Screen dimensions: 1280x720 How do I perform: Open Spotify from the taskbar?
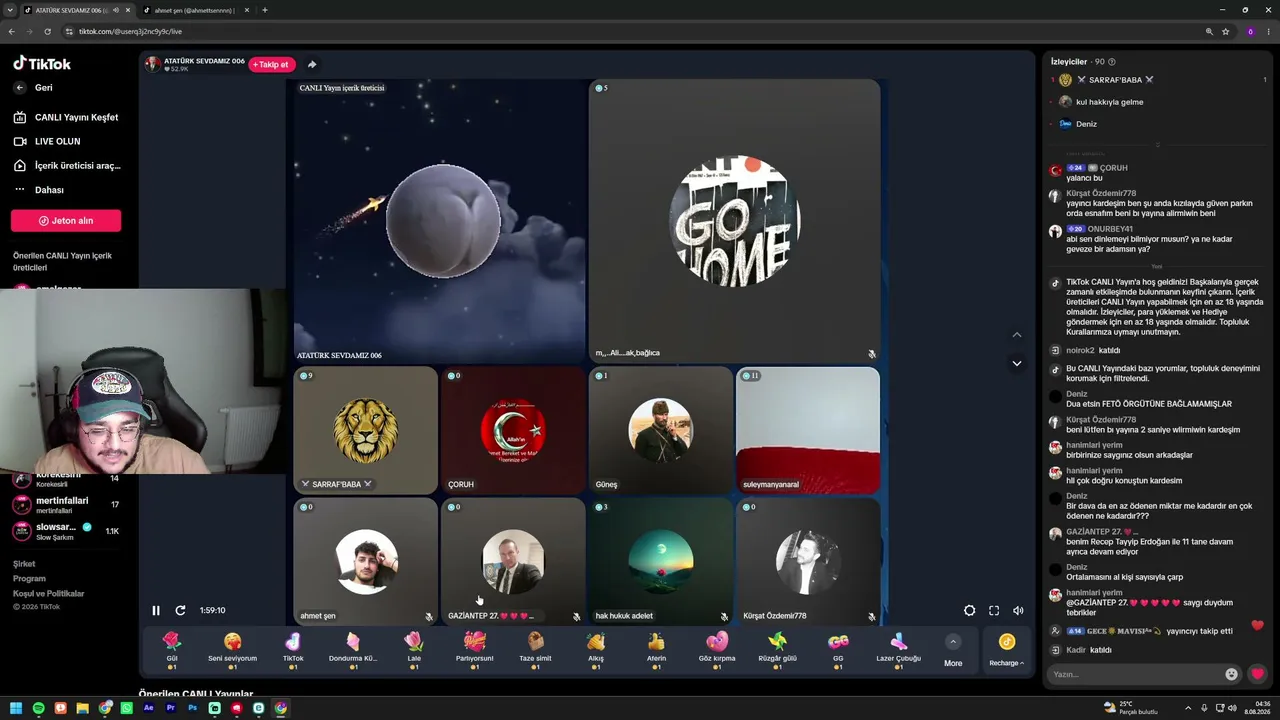[x=39, y=708]
